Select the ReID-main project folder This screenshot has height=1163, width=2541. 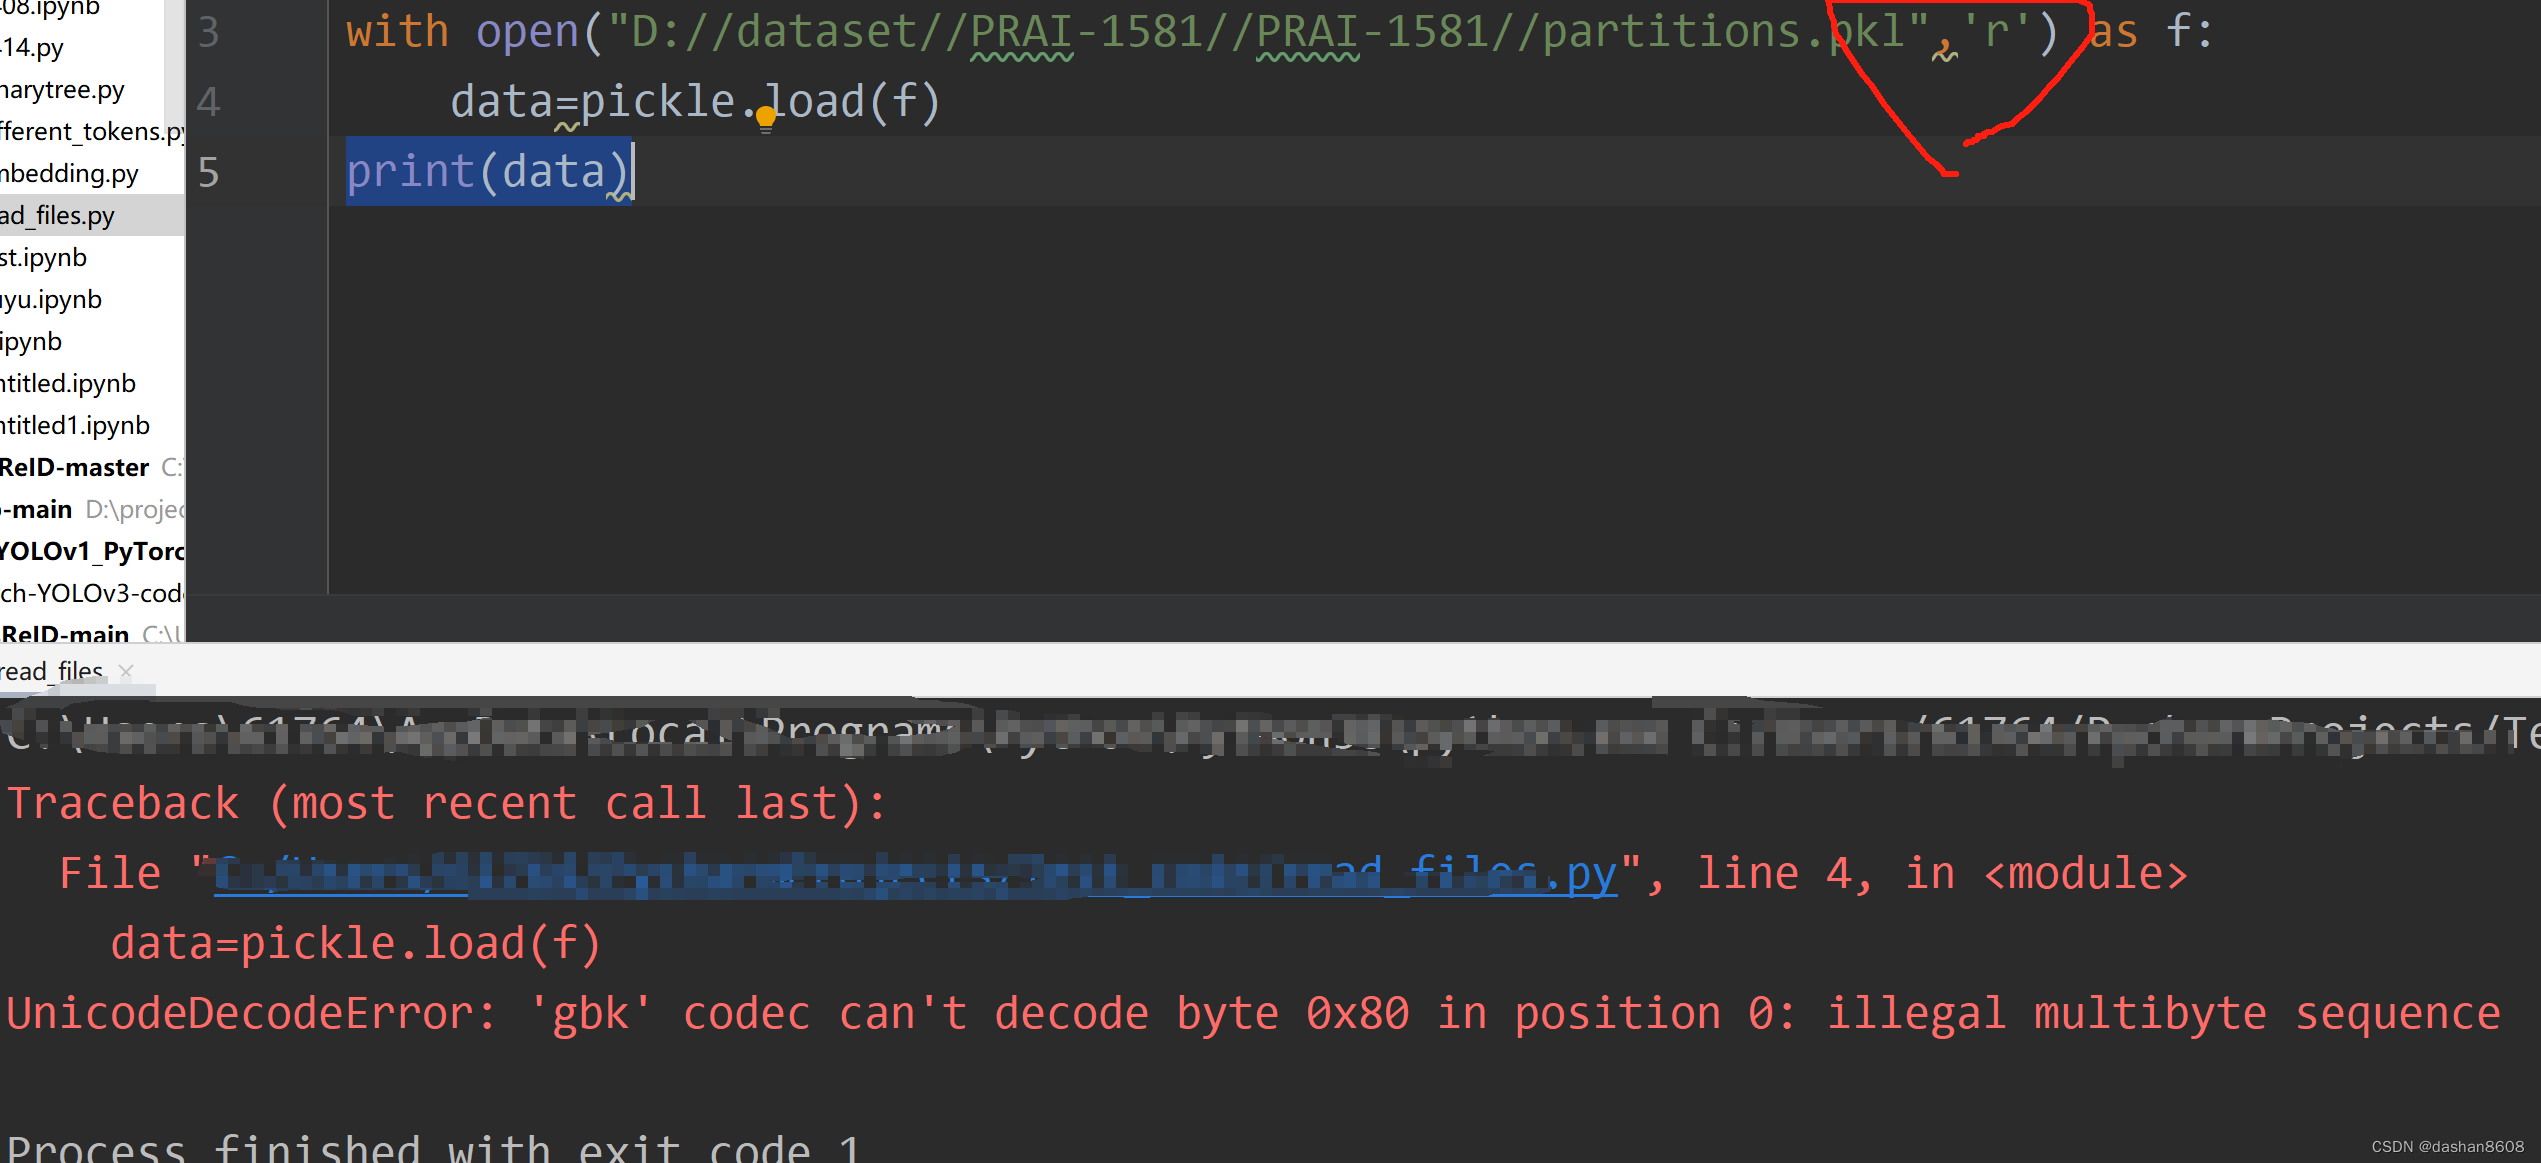[66, 634]
